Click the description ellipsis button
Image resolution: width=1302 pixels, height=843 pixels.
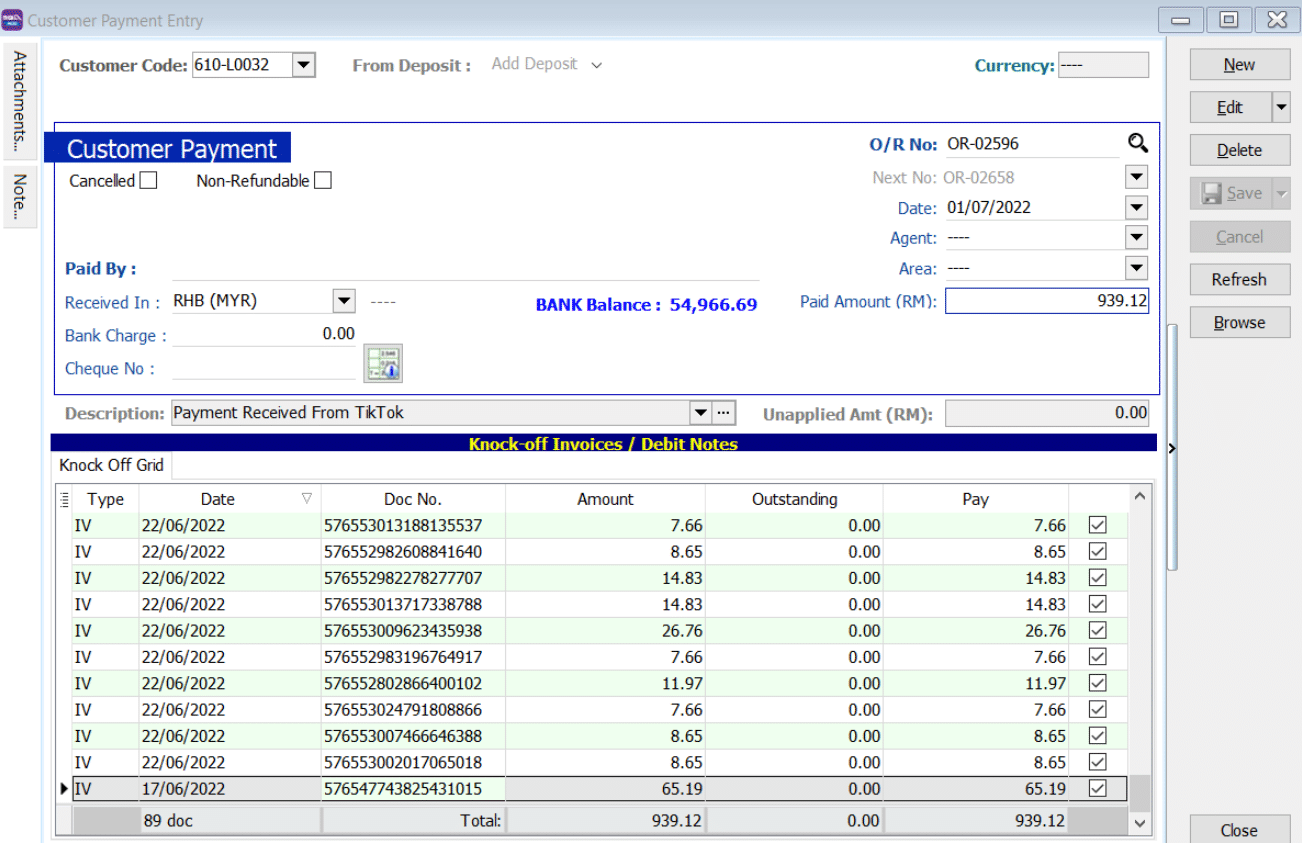click(x=724, y=413)
